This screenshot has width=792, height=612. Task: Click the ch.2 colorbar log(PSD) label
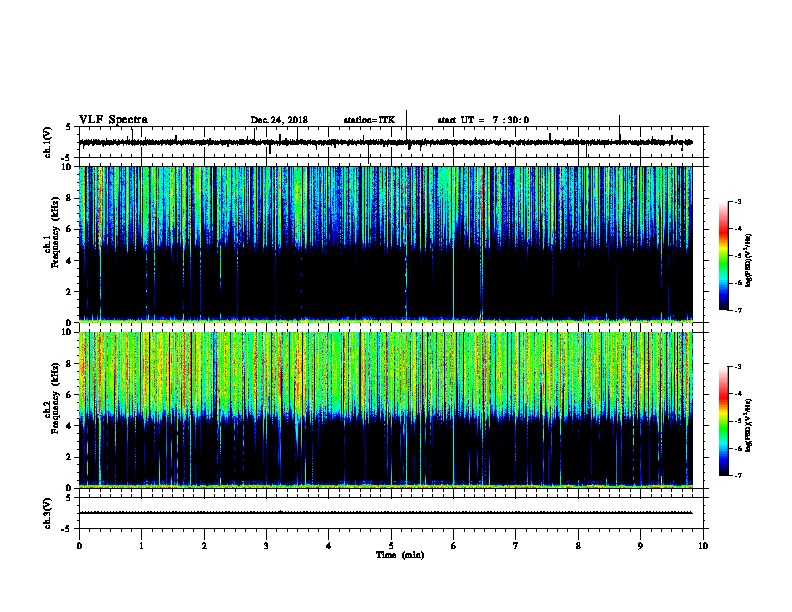748,425
